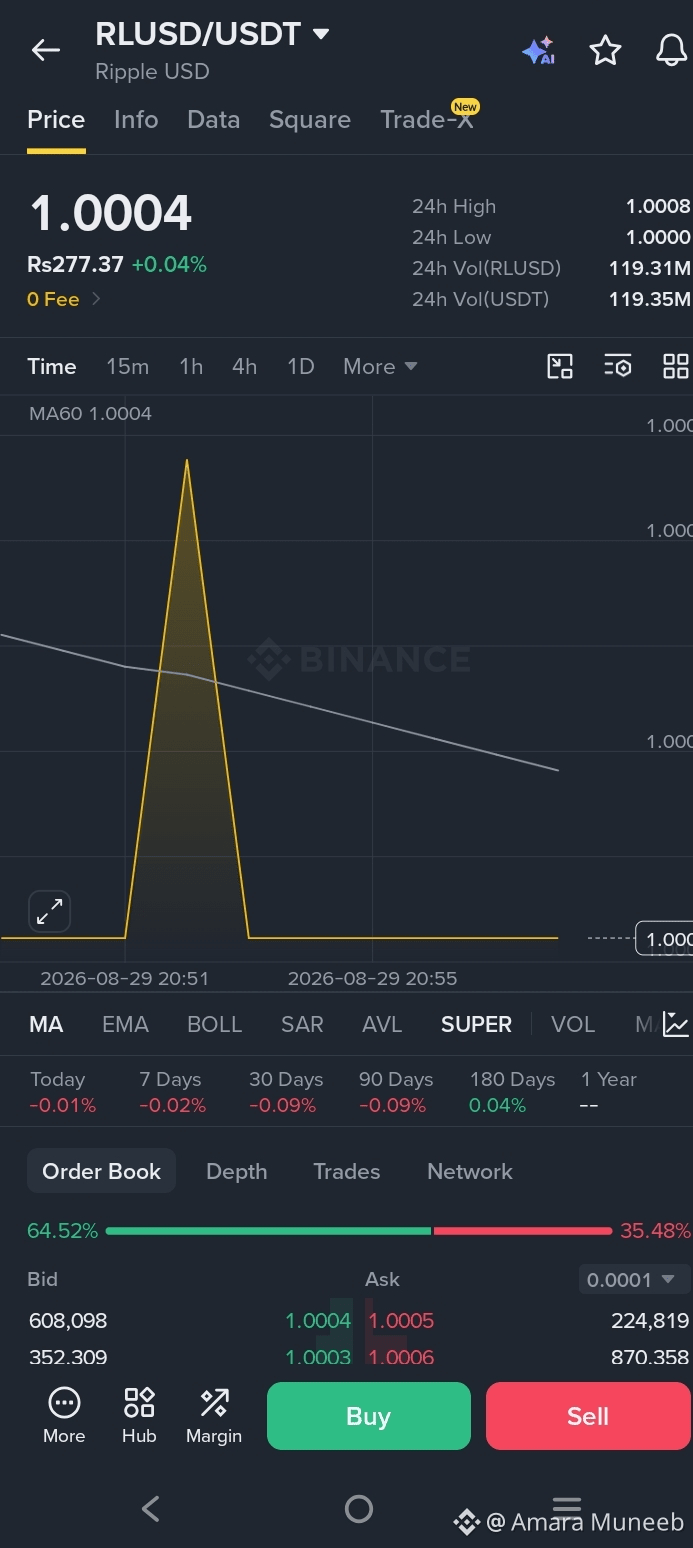
Task: Open price alerts bell icon
Action: [671, 50]
